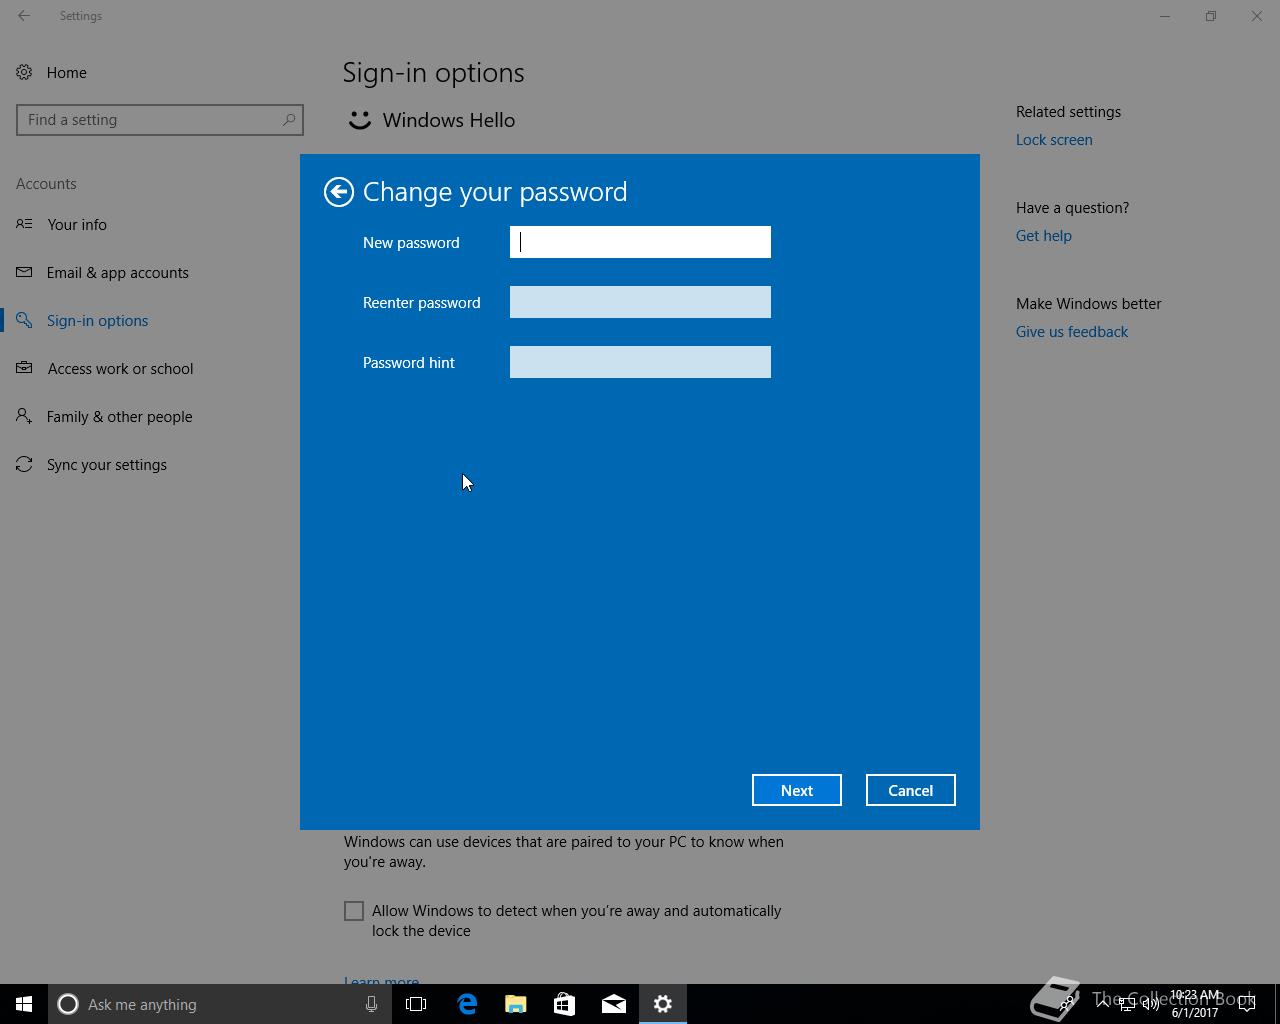Cancel the password change dialog

tap(911, 790)
